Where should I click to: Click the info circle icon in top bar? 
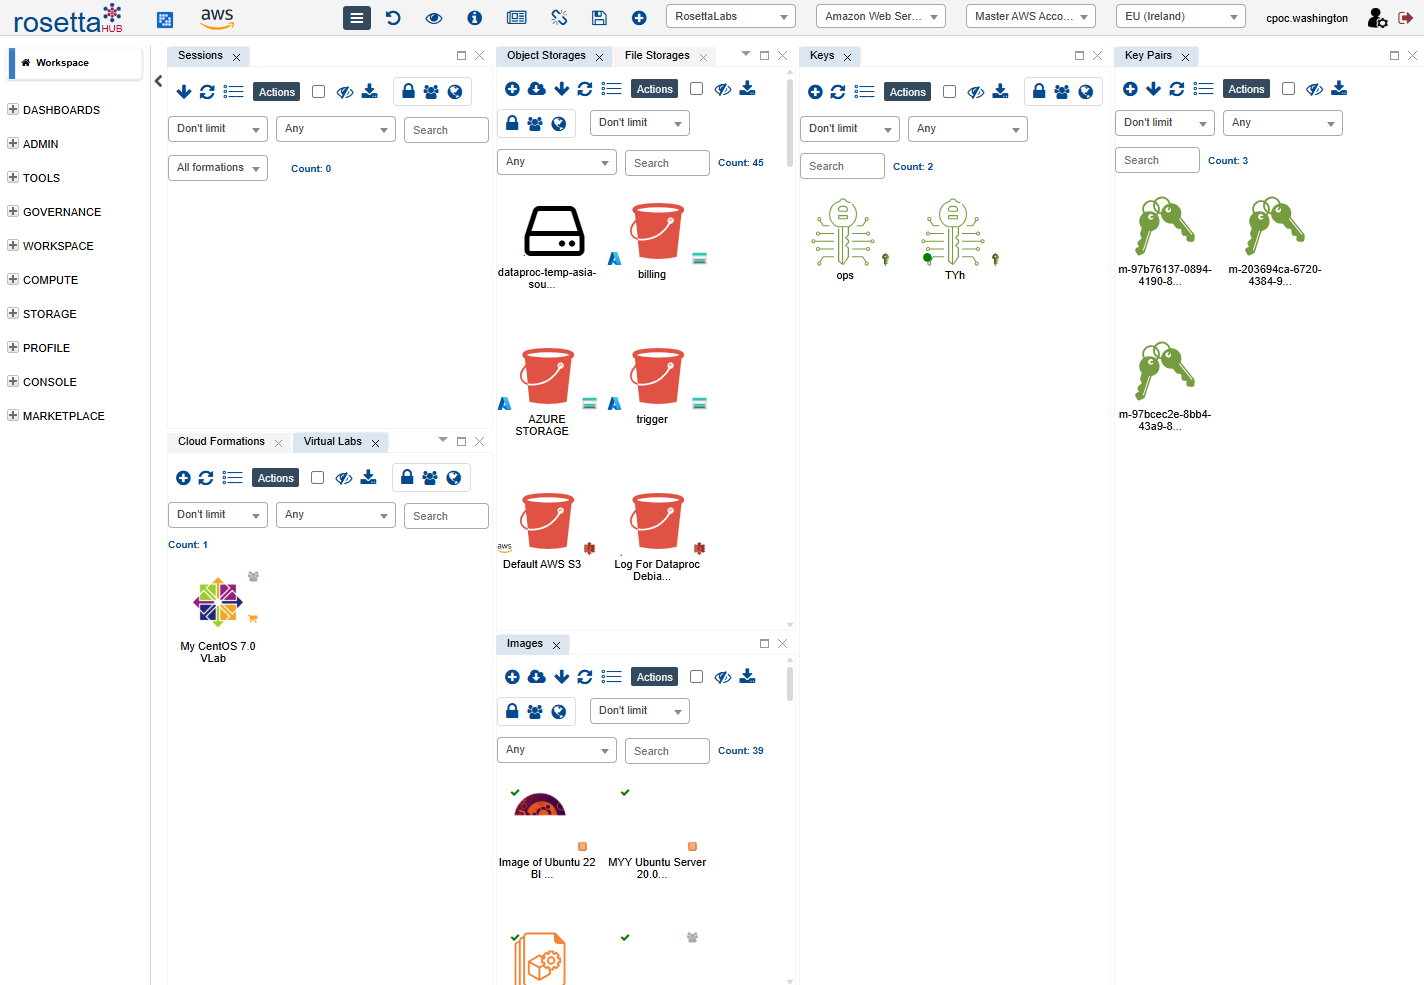pyautogui.click(x=475, y=17)
